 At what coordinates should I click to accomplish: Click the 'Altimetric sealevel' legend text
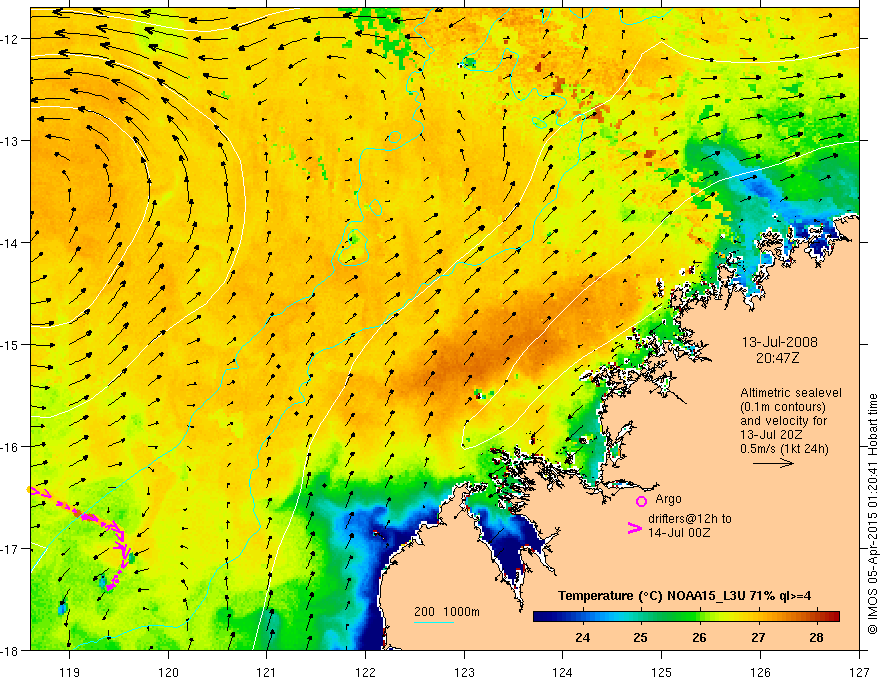[791, 393]
